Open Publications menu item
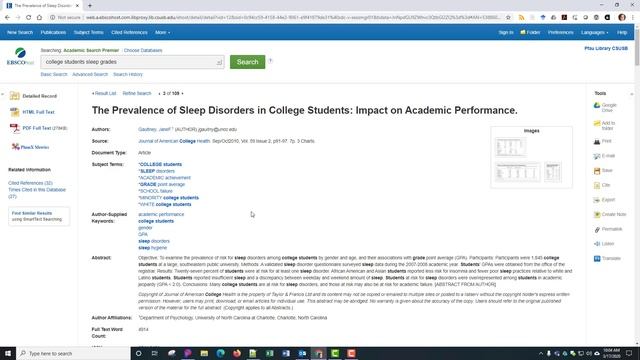 click(53, 32)
